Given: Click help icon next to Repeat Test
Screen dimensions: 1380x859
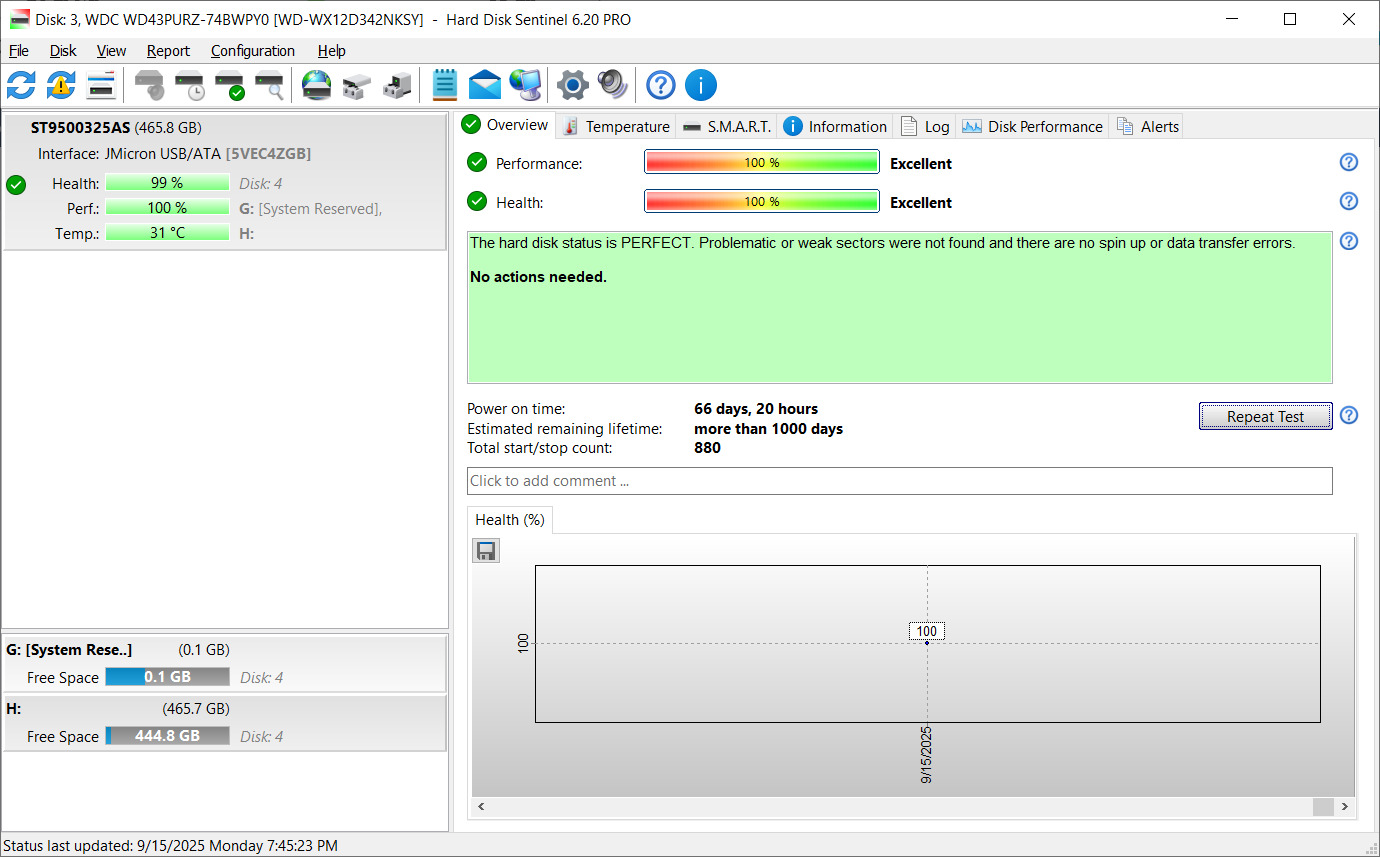Looking at the screenshot, I should coord(1349,415).
